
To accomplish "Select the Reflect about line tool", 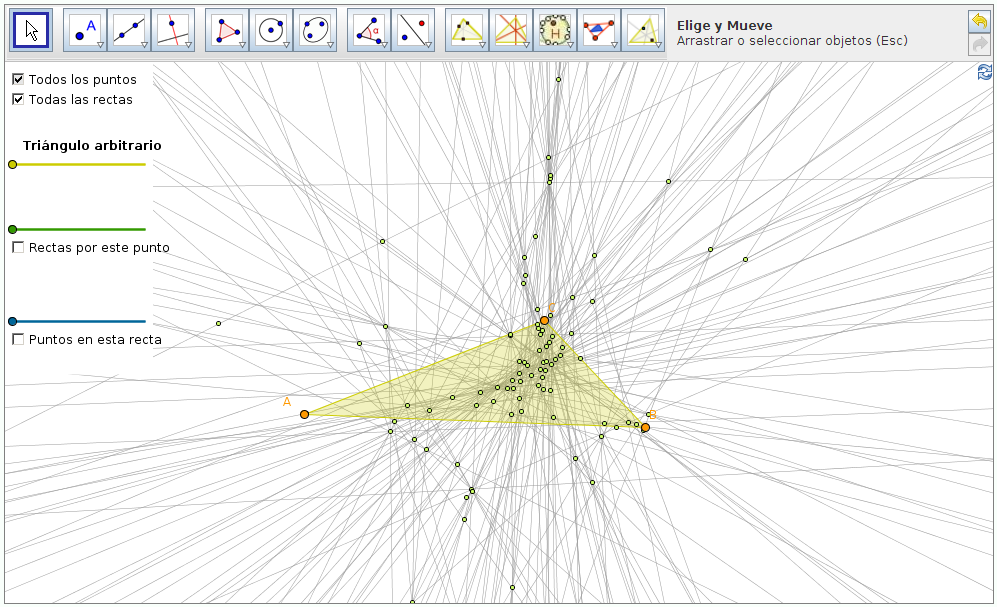I will pos(413,31).
